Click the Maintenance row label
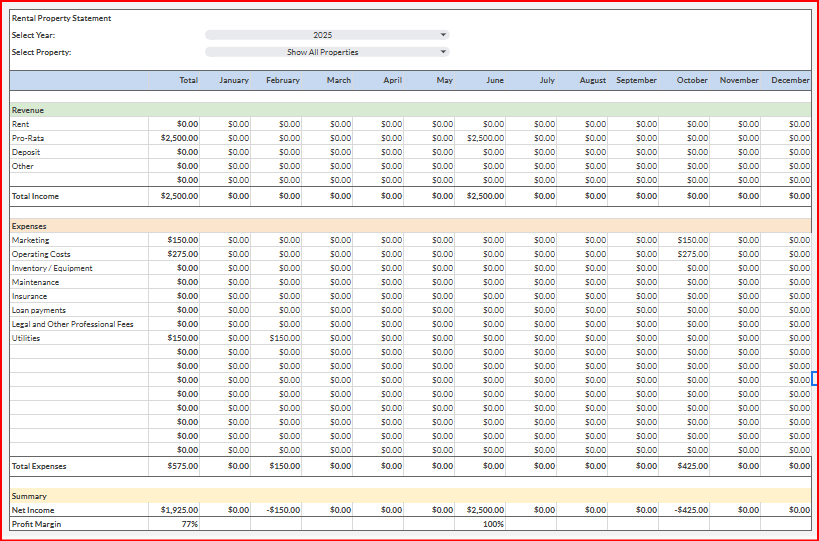 (35, 282)
